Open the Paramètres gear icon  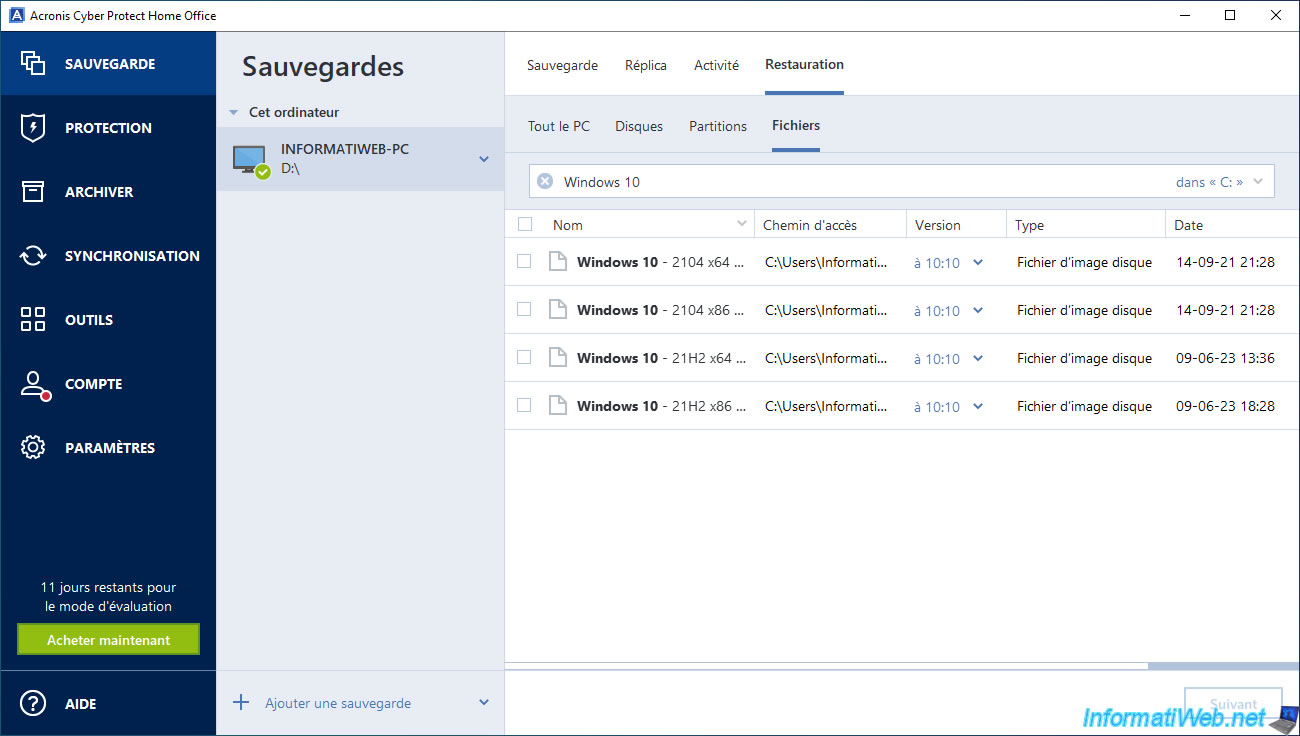33,448
